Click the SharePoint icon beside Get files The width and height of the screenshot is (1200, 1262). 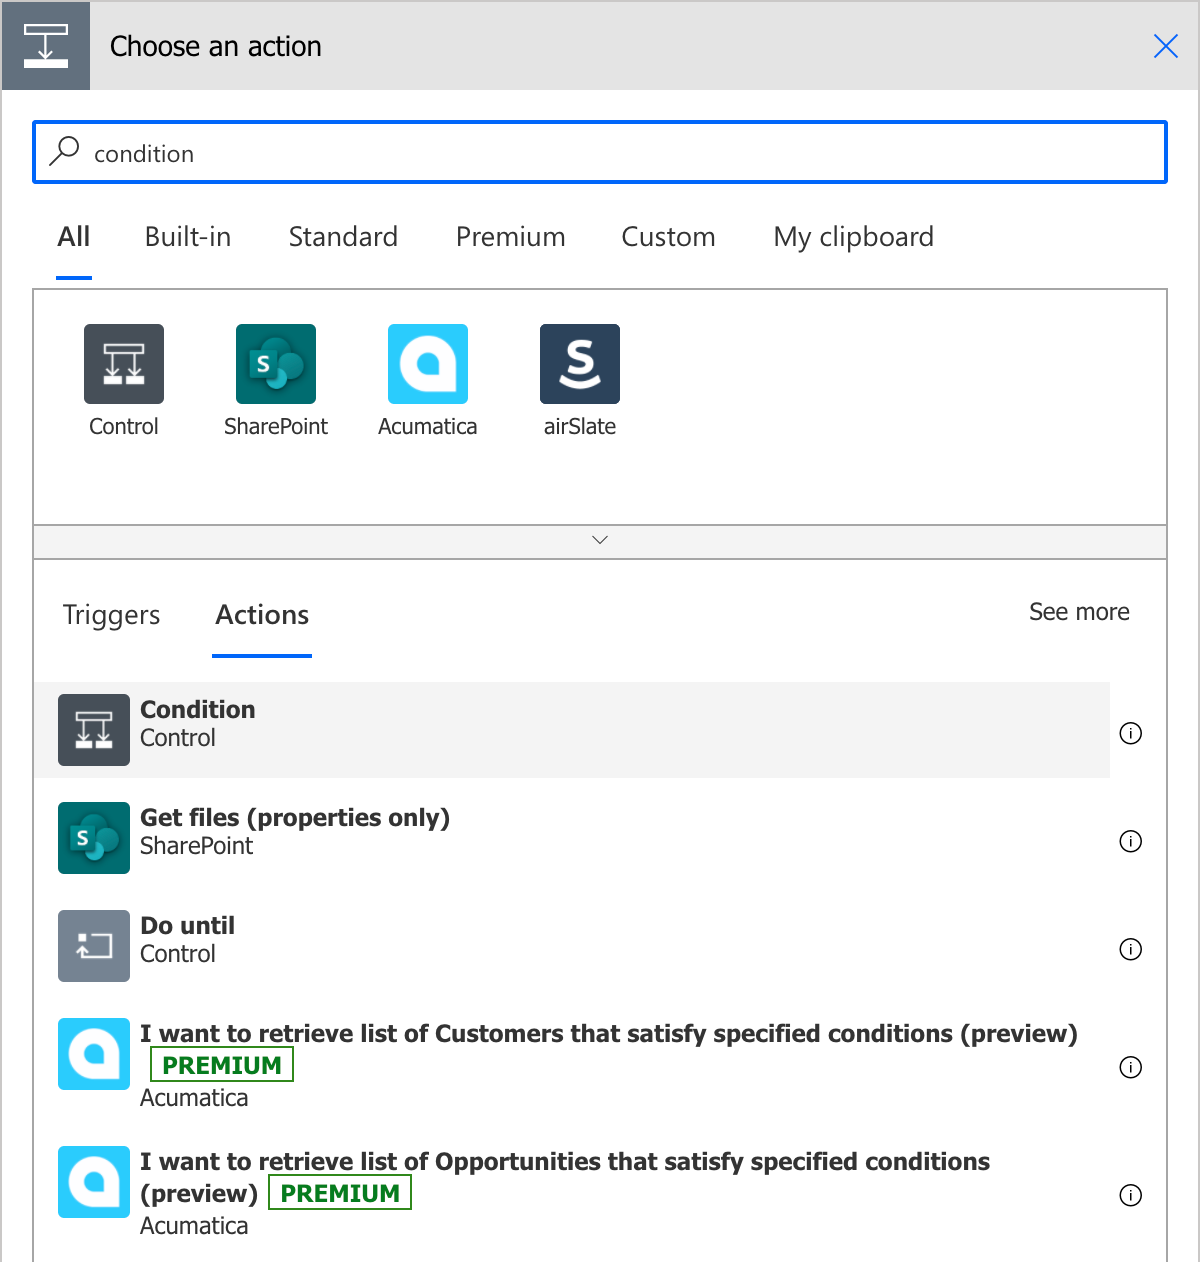(x=94, y=838)
